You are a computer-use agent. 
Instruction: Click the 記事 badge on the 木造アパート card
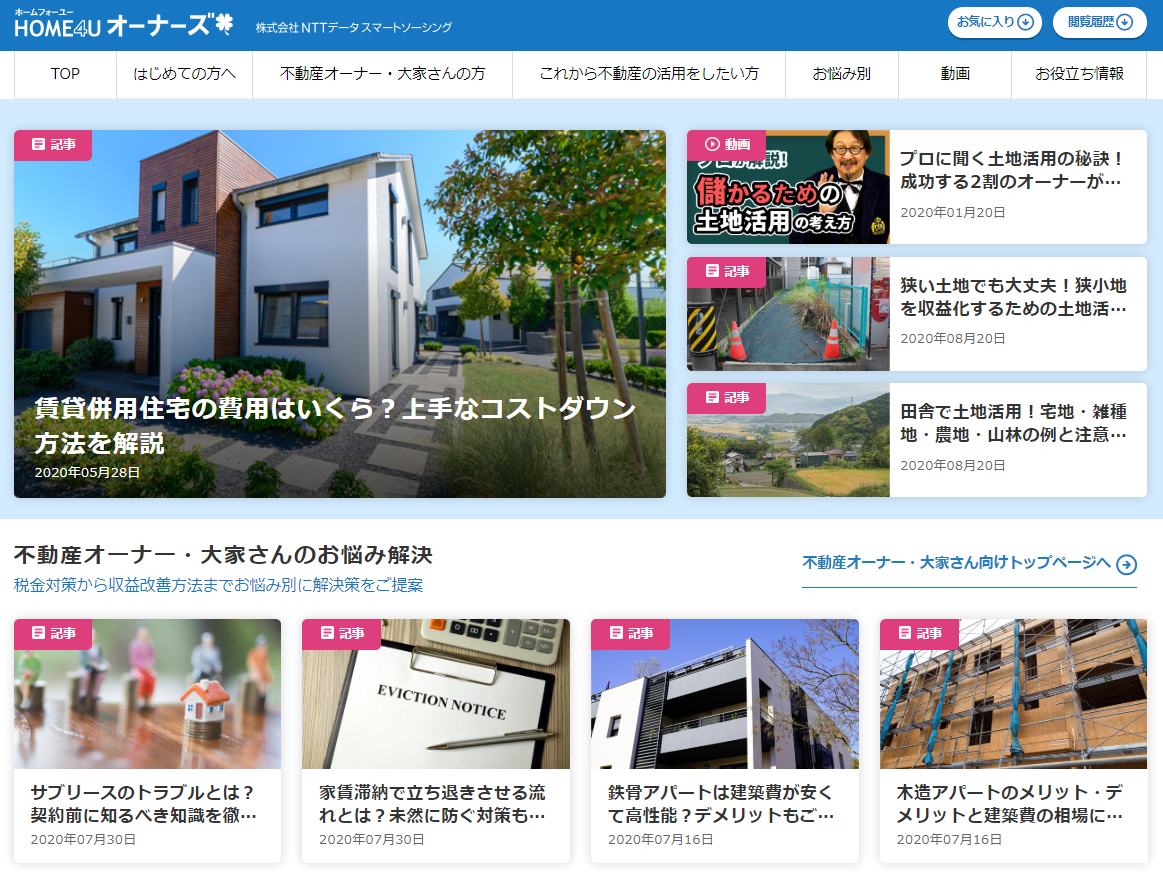pyautogui.click(x=917, y=634)
